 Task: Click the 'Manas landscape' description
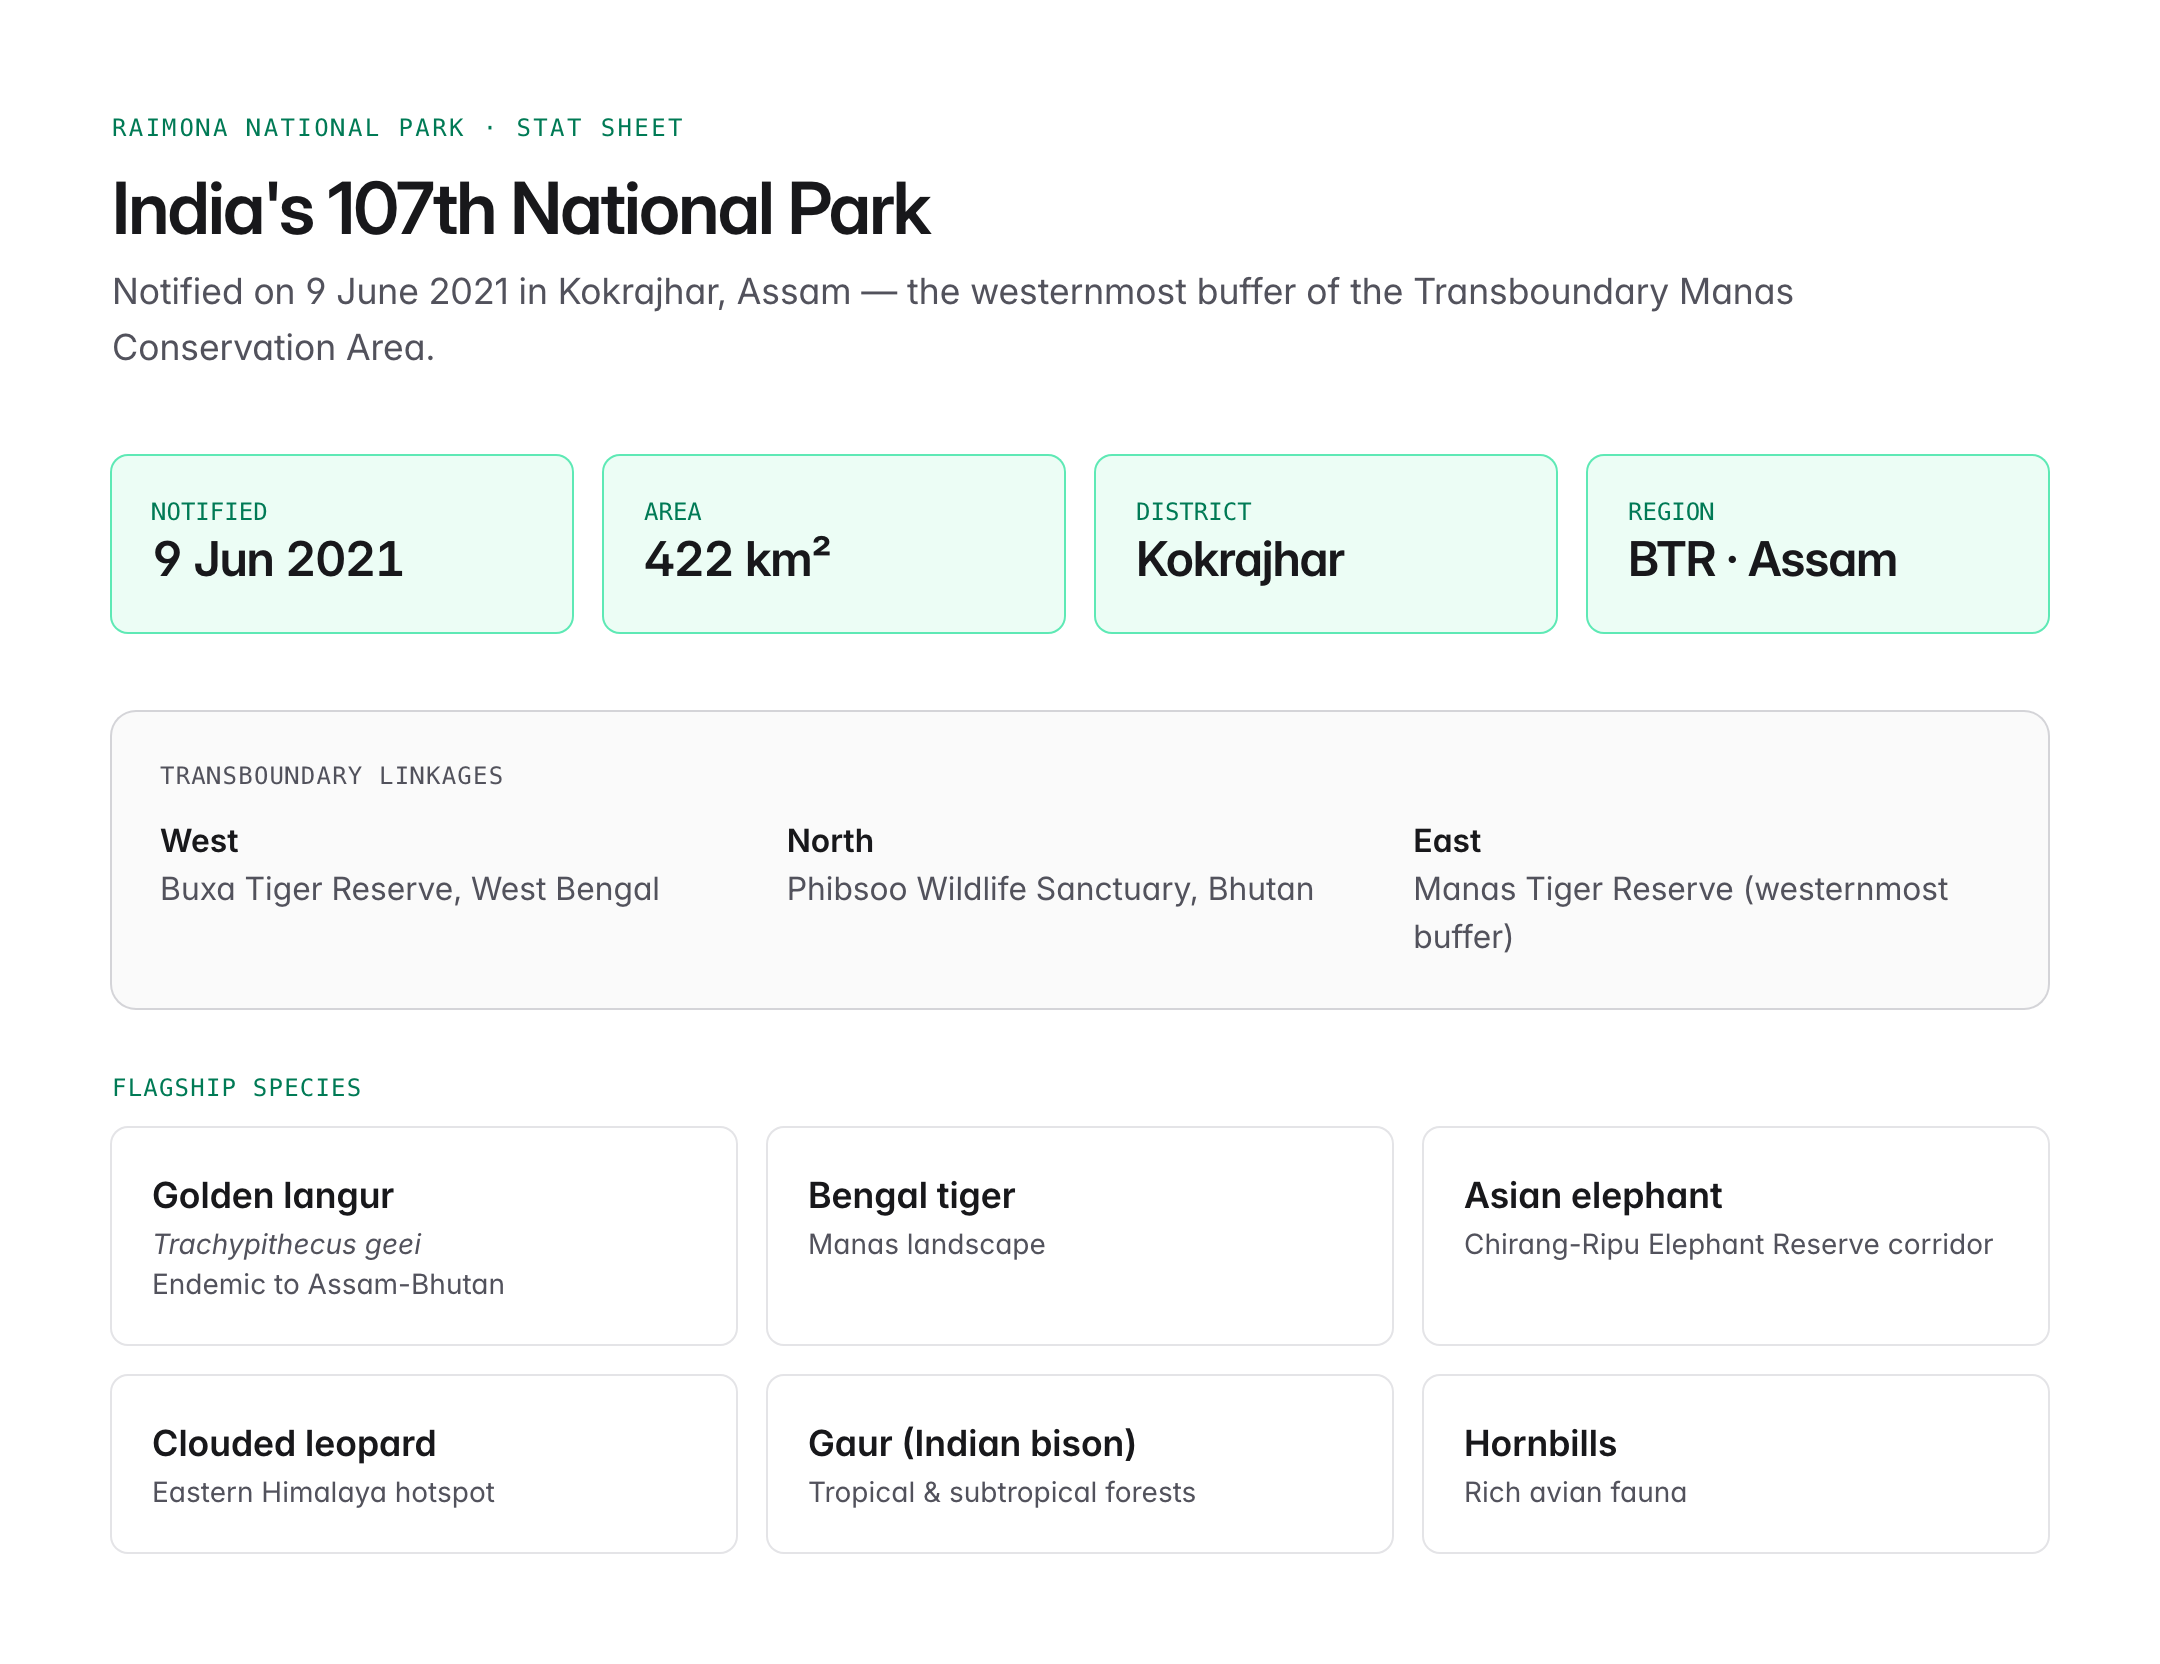point(927,1244)
